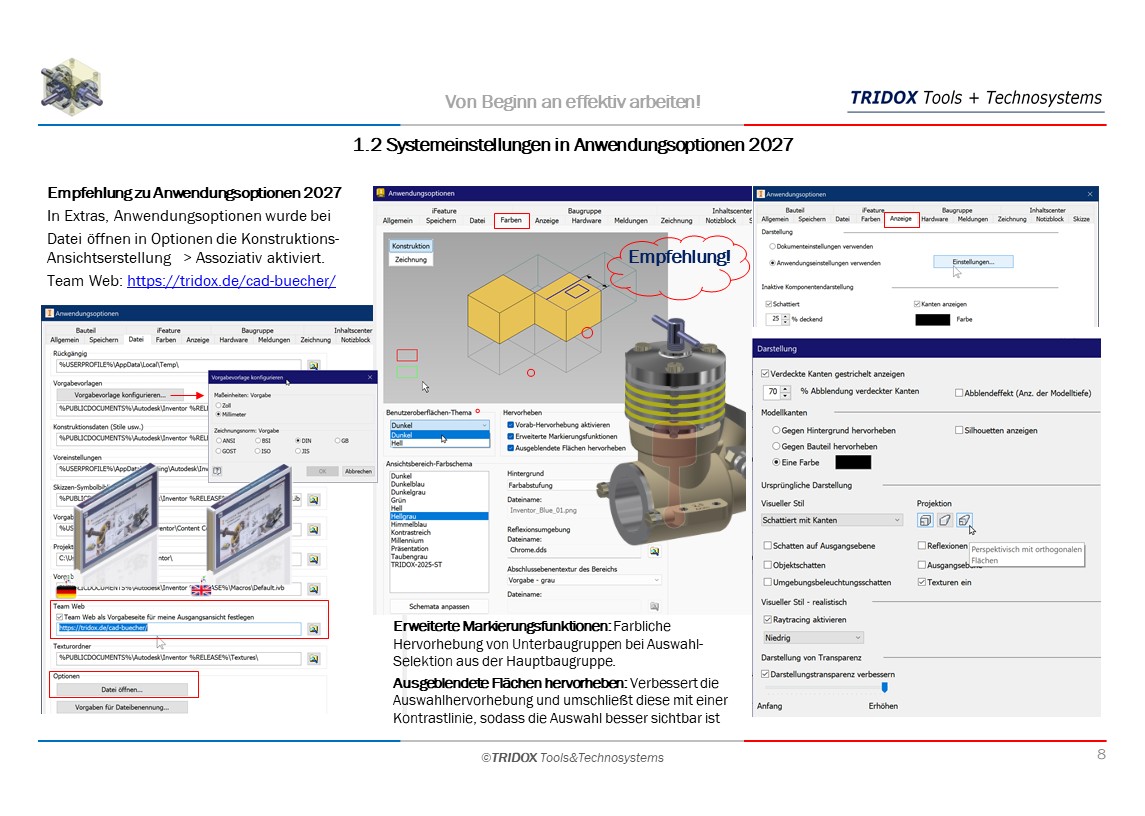Click browse icon beside Team Web URL field
Image resolution: width=1145 pixels, height=816 pixels.
314,629
